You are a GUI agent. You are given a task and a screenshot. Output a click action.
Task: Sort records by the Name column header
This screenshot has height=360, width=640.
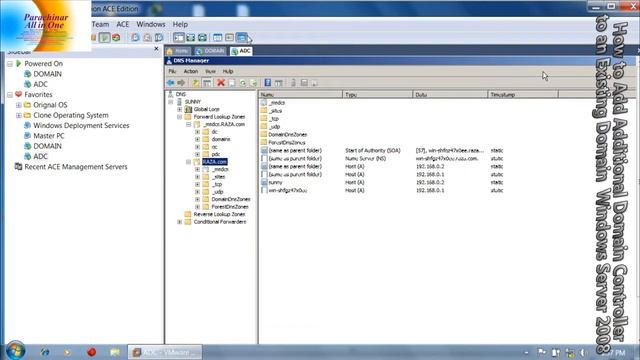[x=300, y=95]
